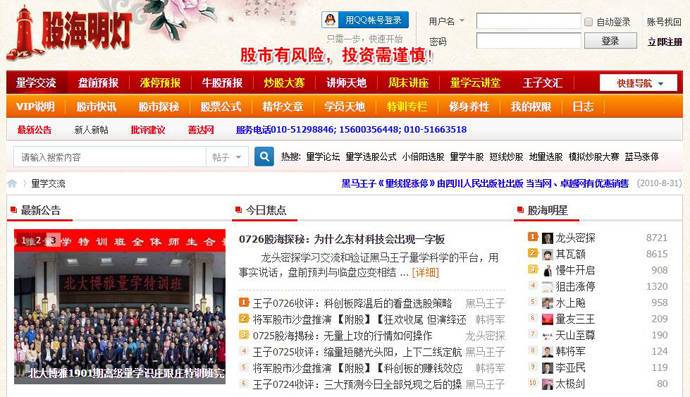Click hot search term 量学论坛

pyautogui.click(x=323, y=157)
